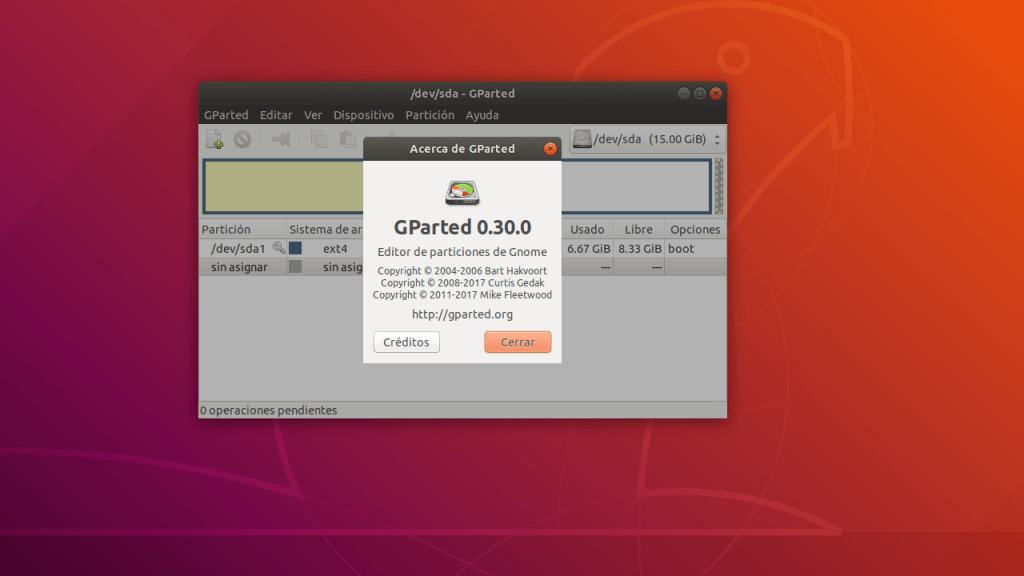Open the Ver menu
This screenshot has height=576, width=1024.
[x=313, y=115]
